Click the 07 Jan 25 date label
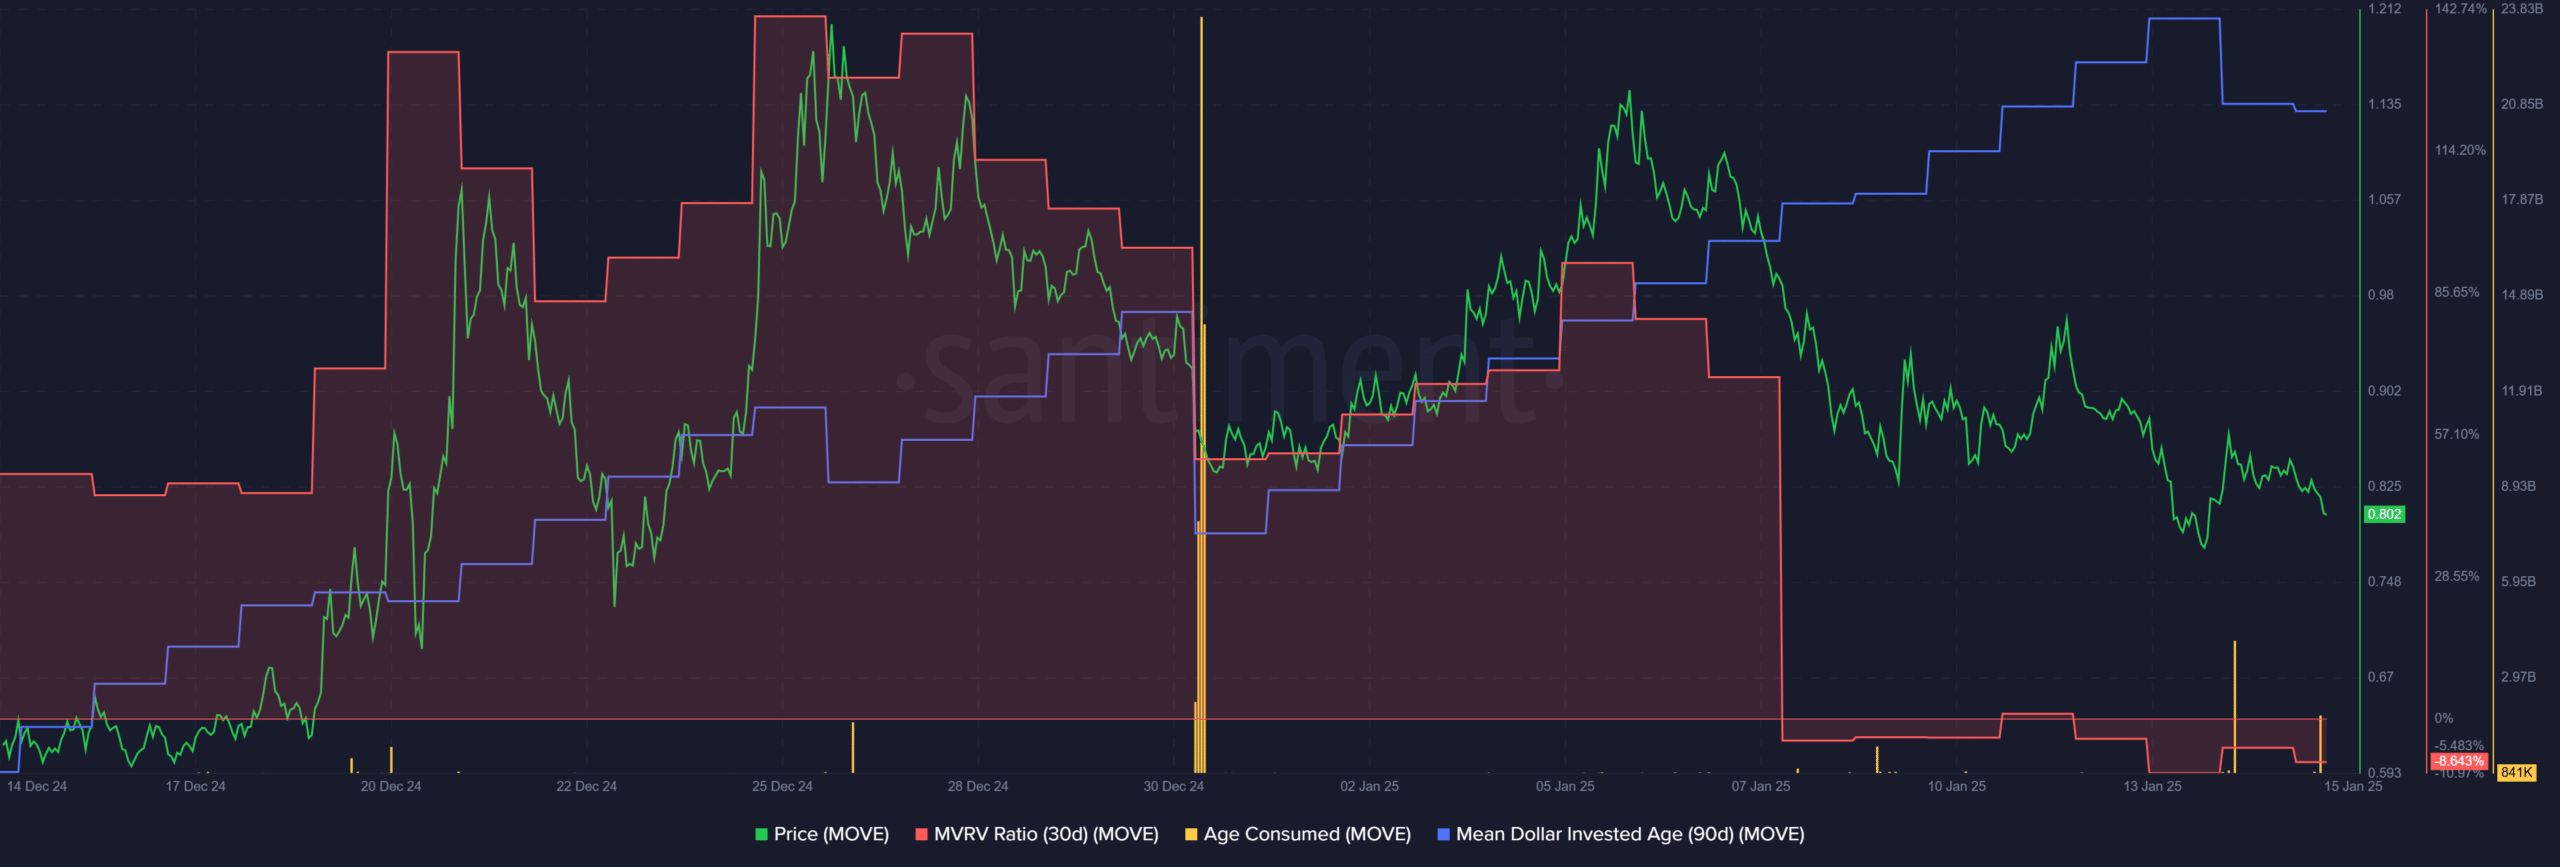This screenshot has width=2560, height=867. click(1761, 786)
